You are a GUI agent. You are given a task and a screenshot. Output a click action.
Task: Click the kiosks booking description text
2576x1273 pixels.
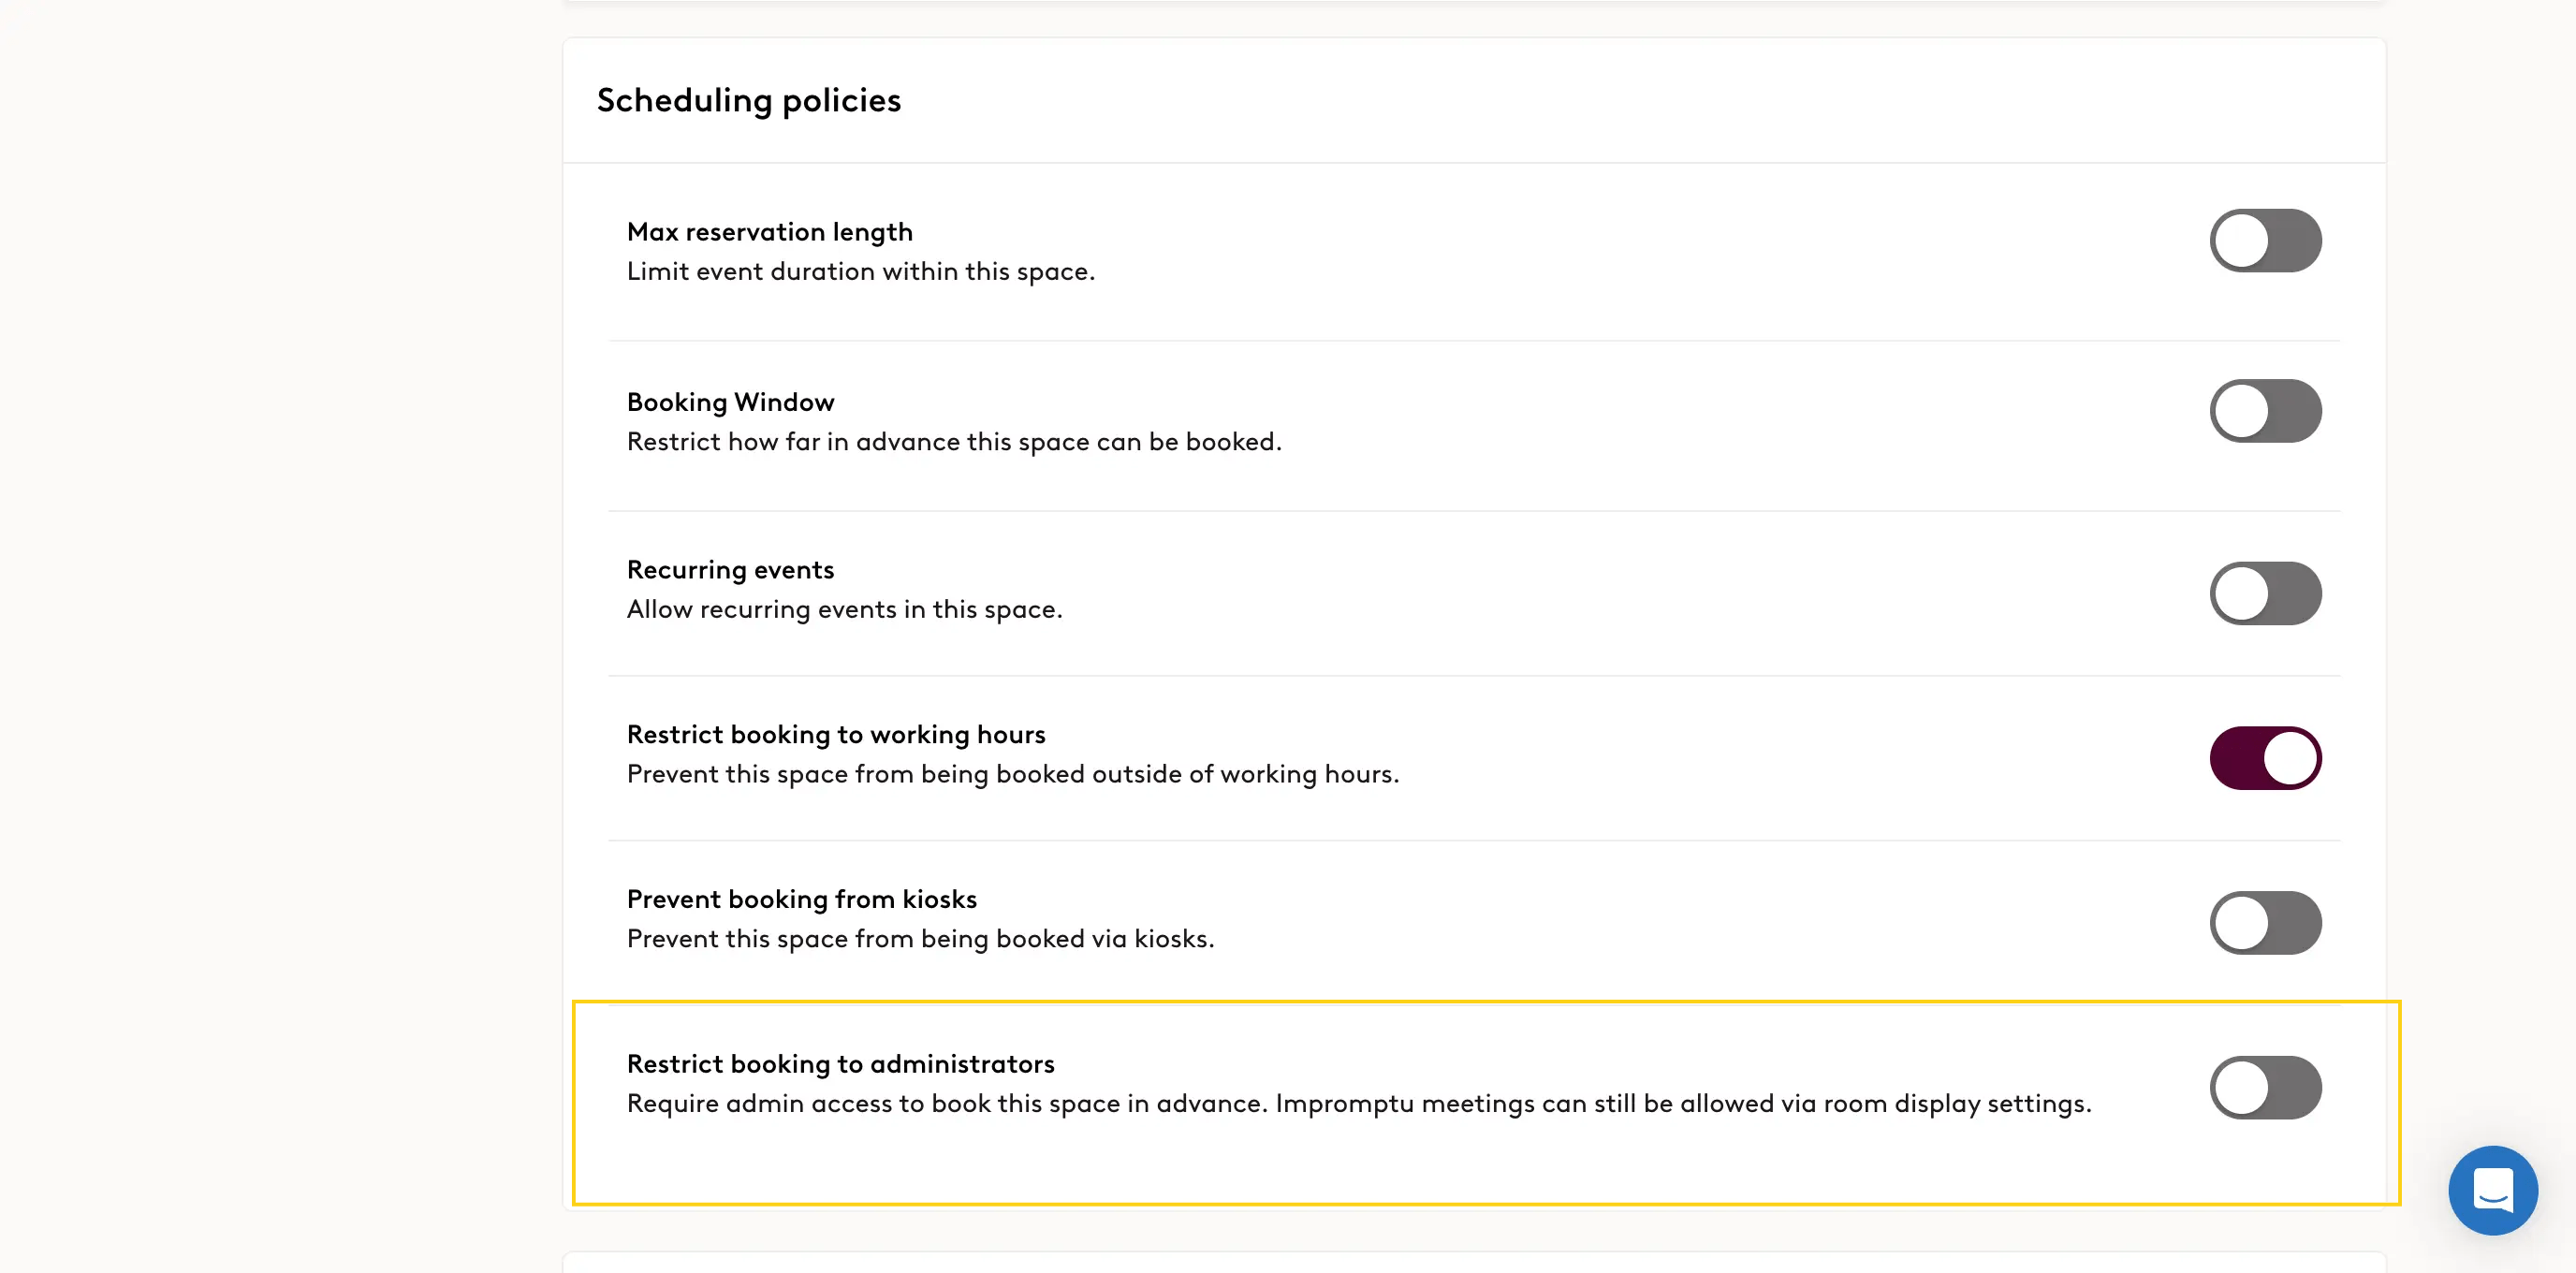click(x=920, y=938)
